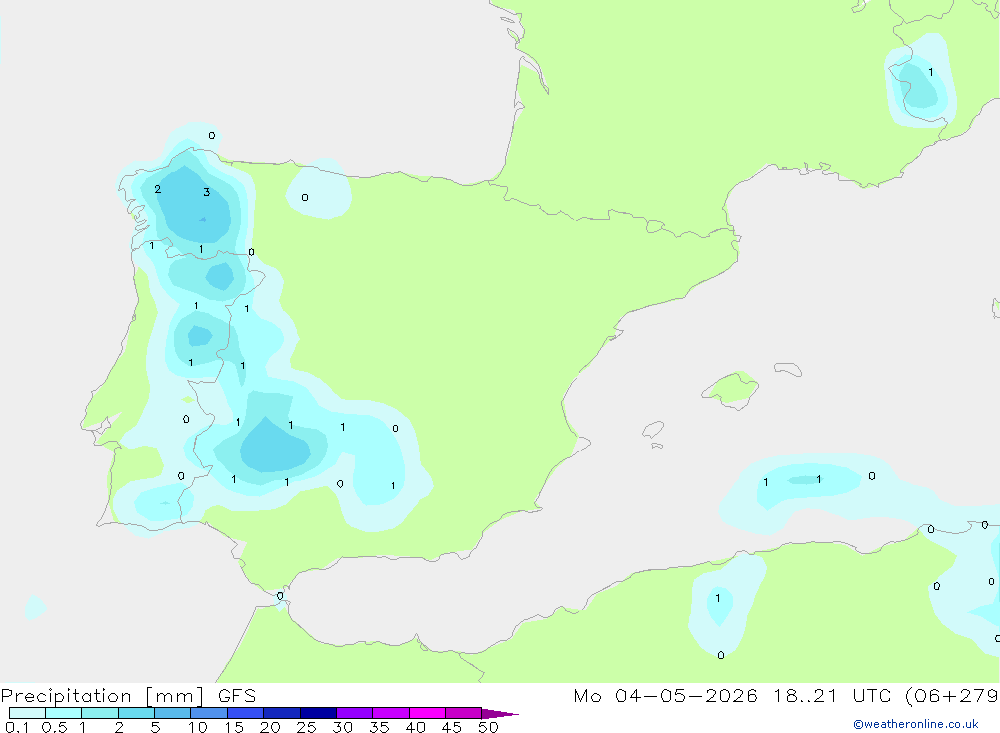Click Ibiza island on the map
This screenshot has height=733, width=1000.
coord(652,429)
